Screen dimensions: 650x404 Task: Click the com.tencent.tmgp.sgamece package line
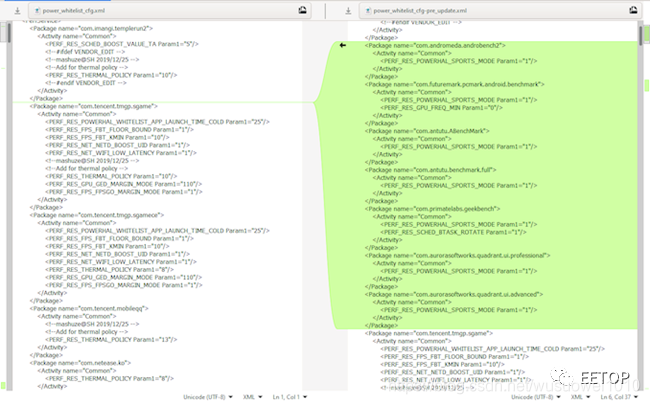(x=97, y=215)
